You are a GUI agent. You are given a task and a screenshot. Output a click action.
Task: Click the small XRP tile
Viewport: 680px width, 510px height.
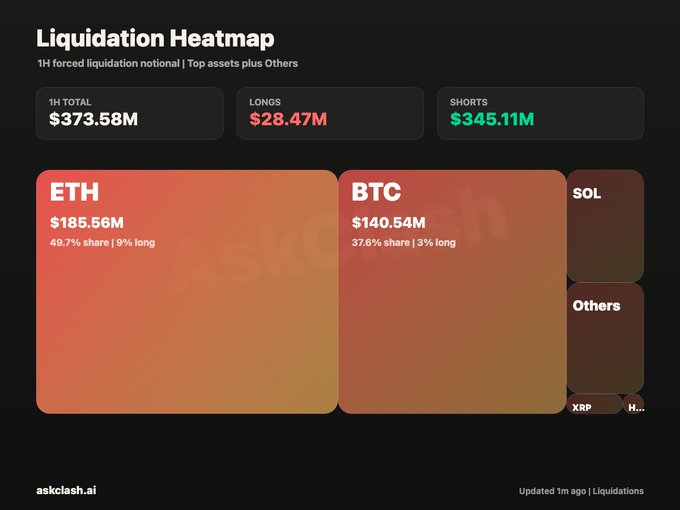[x=595, y=404]
